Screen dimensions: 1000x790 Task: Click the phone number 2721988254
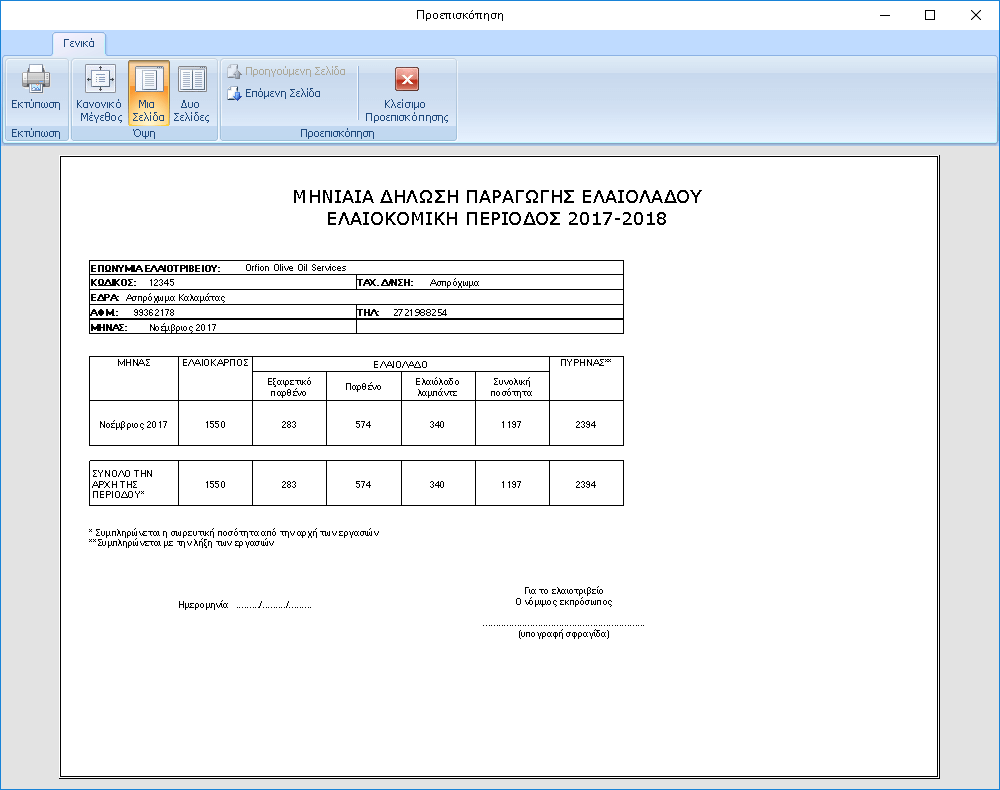tap(420, 313)
